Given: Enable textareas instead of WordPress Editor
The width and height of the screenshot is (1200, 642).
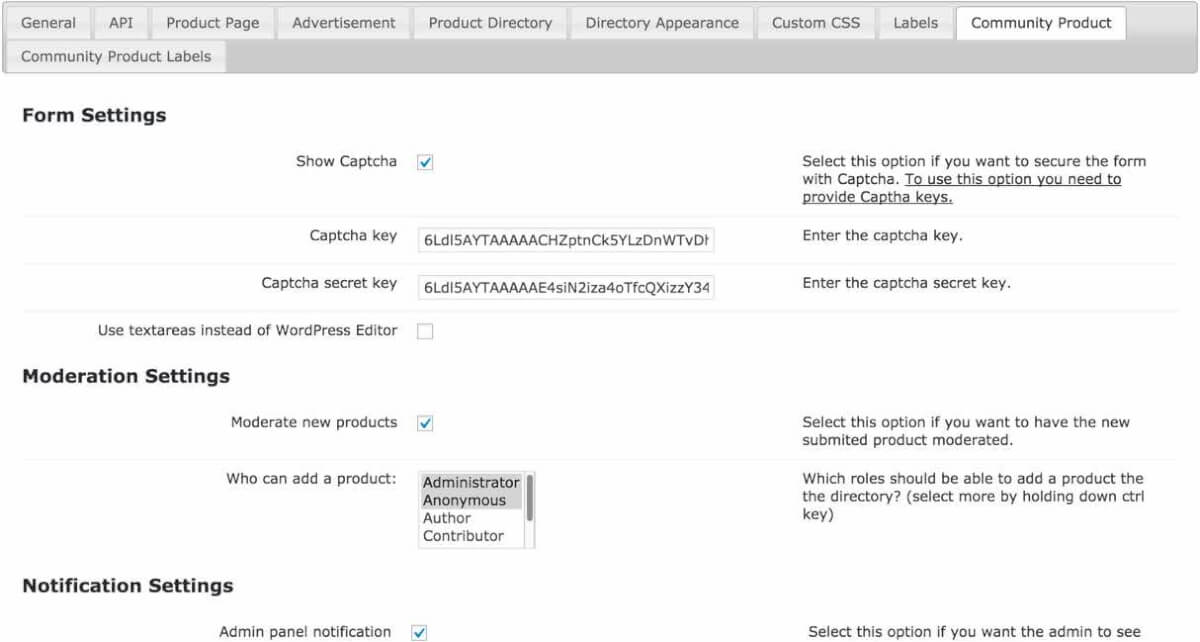Looking at the screenshot, I should tap(425, 331).
